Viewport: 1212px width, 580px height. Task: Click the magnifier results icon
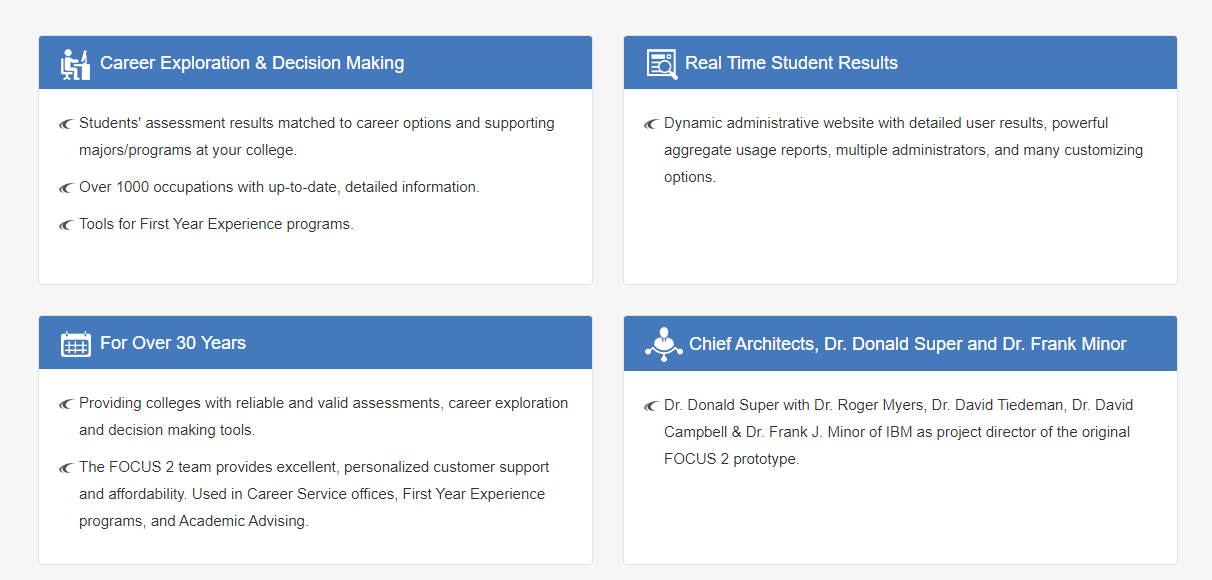661,63
